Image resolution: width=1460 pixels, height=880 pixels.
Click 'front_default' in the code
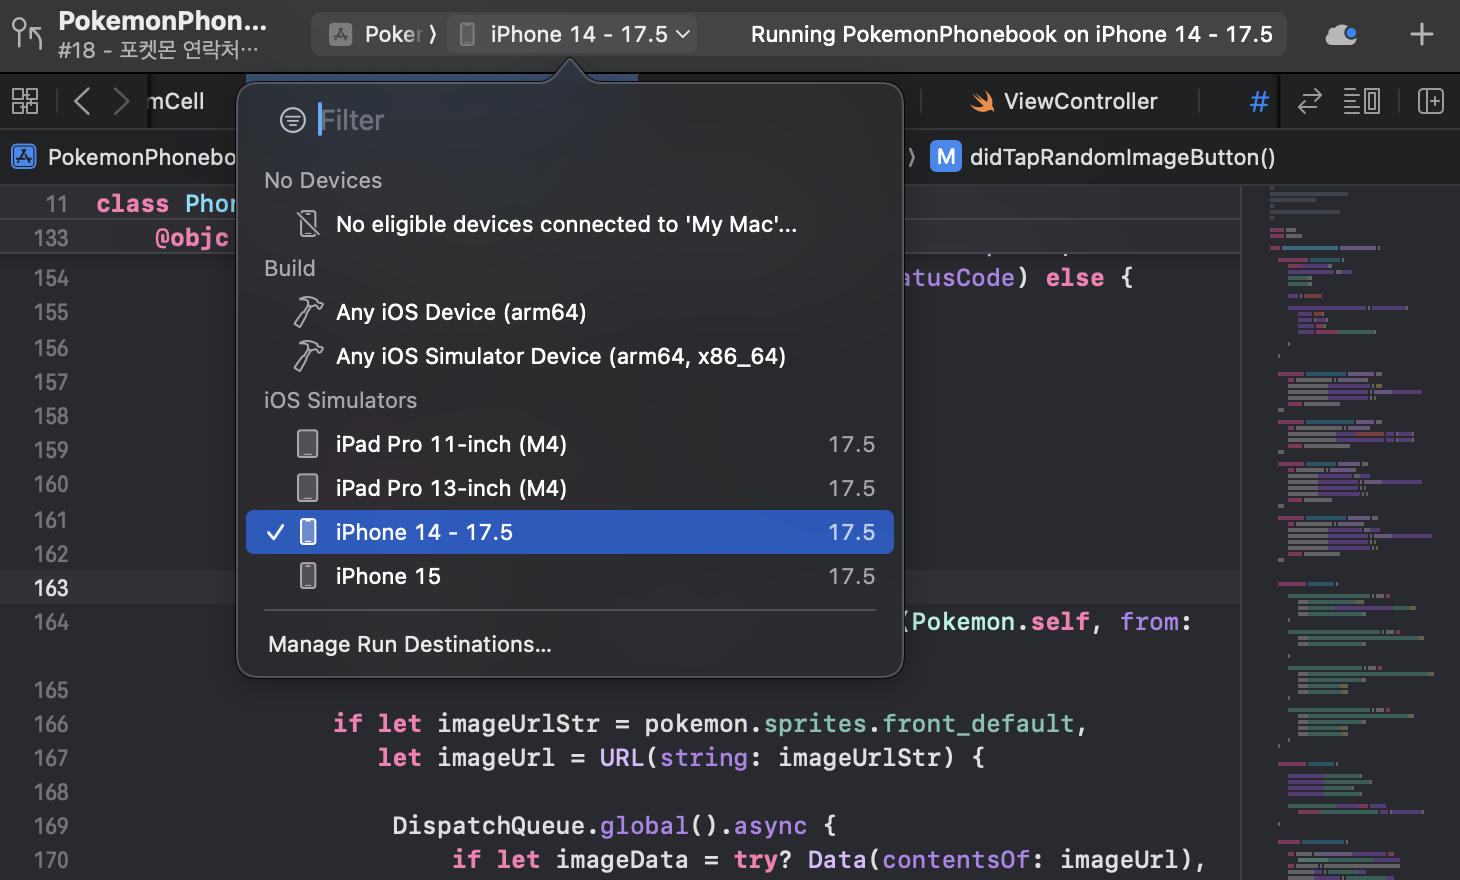coord(978,724)
